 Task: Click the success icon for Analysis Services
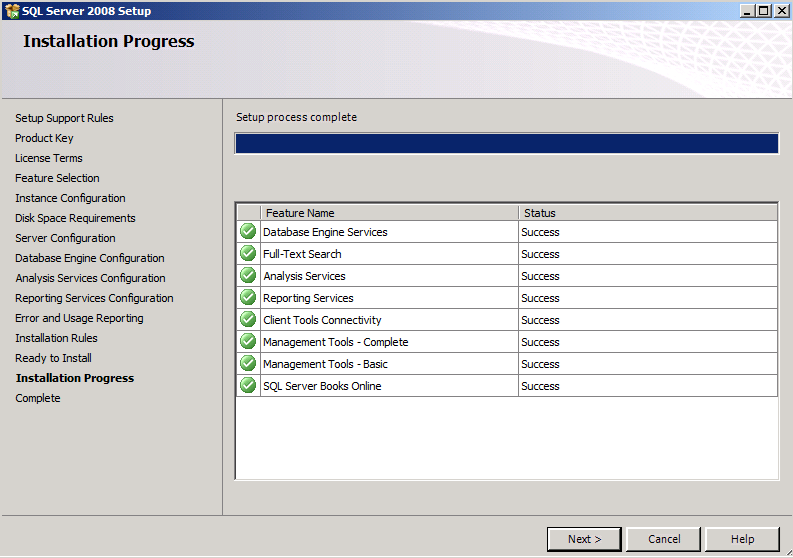click(x=248, y=275)
